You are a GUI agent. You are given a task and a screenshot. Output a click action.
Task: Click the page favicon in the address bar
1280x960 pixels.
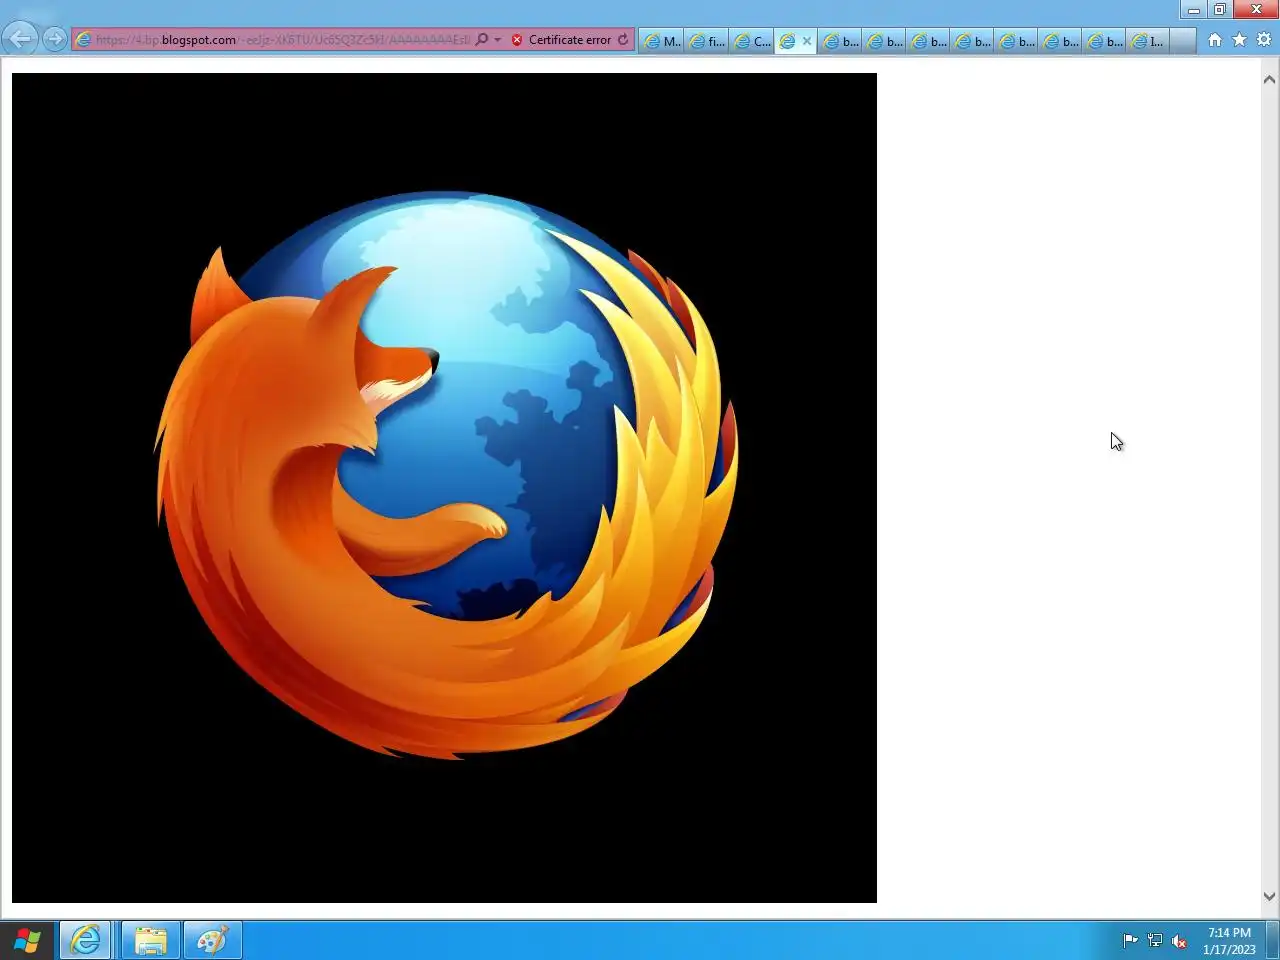pyautogui.click(x=84, y=40)
